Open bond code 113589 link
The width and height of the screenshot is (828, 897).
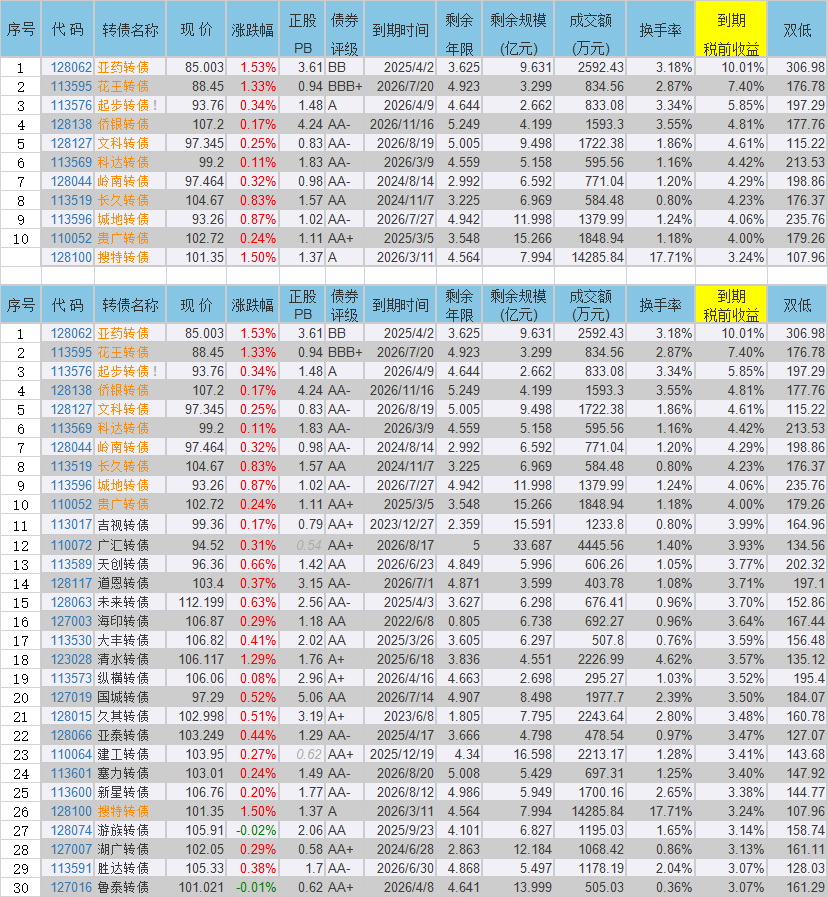71,565
